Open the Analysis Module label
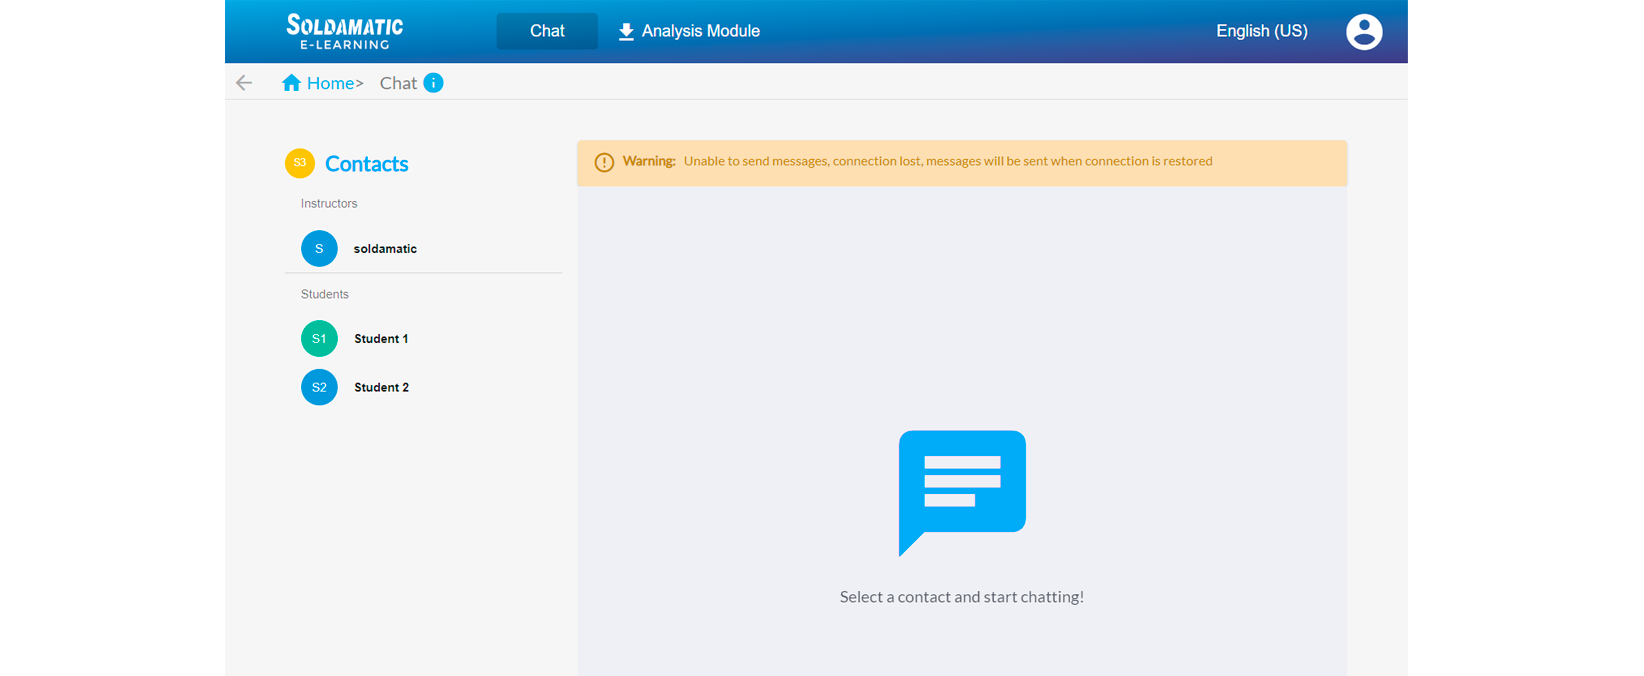 [700, 31]
